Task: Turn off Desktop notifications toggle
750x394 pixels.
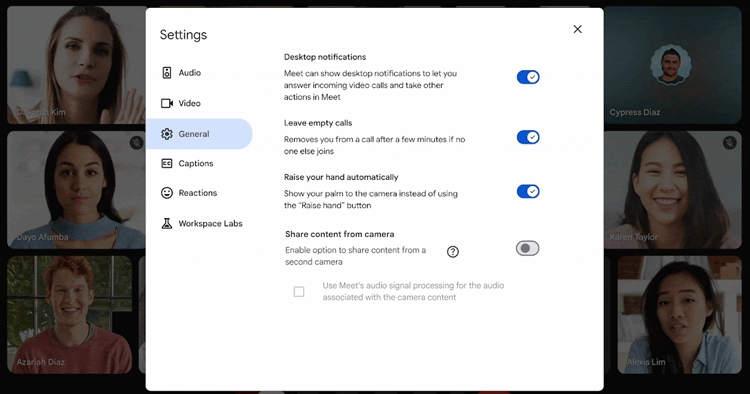Action: click(528, 77)
